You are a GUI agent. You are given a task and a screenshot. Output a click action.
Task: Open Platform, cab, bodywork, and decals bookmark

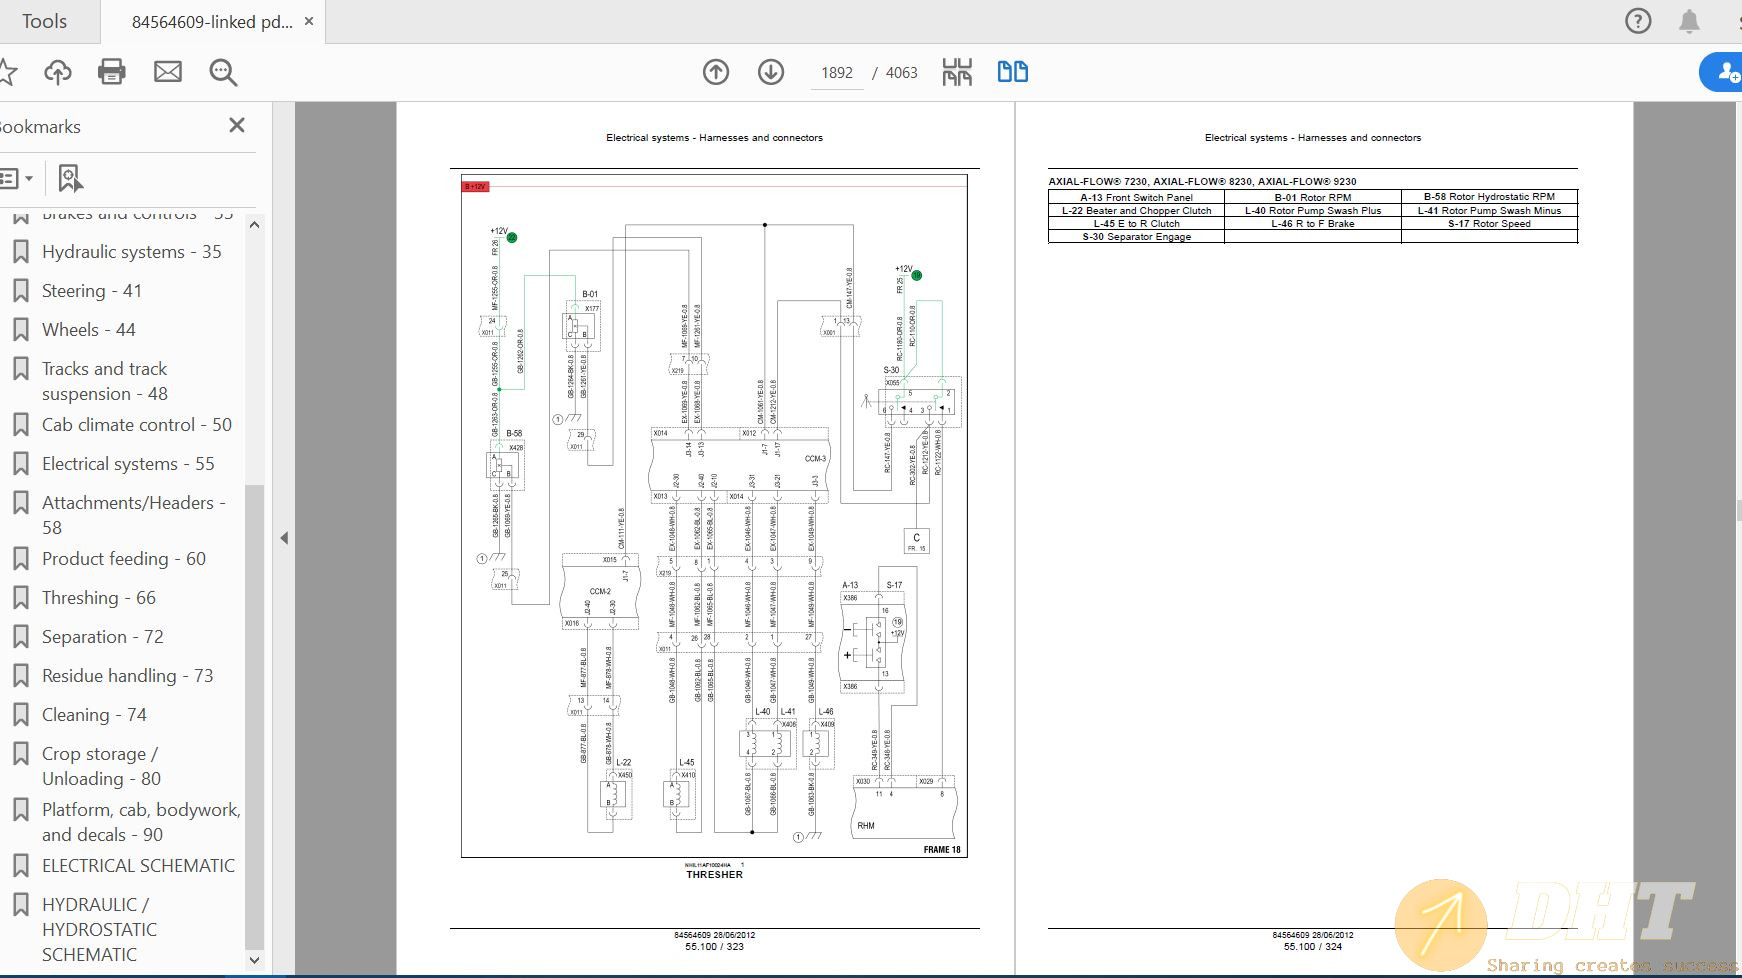(x=141, y=822)
